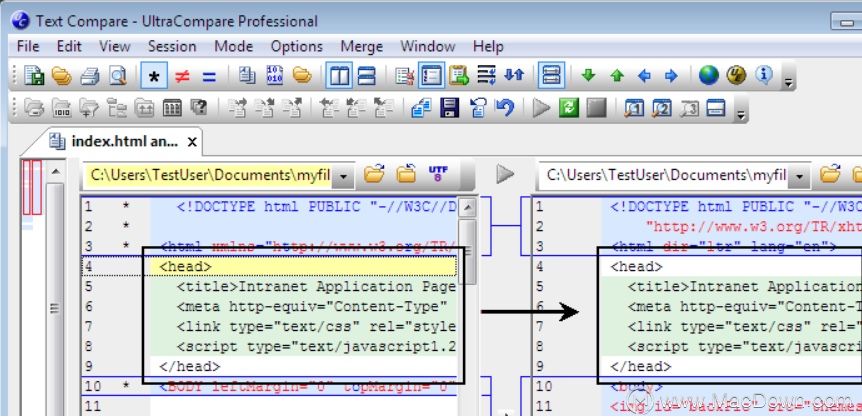Image resolution: width=862 pixels, height=420 pixels.
Task: Close the index.html session tab
Action: coord(192,142)
